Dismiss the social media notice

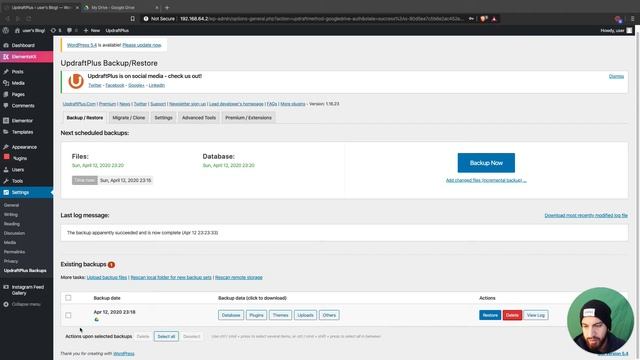tap(616, 76)
